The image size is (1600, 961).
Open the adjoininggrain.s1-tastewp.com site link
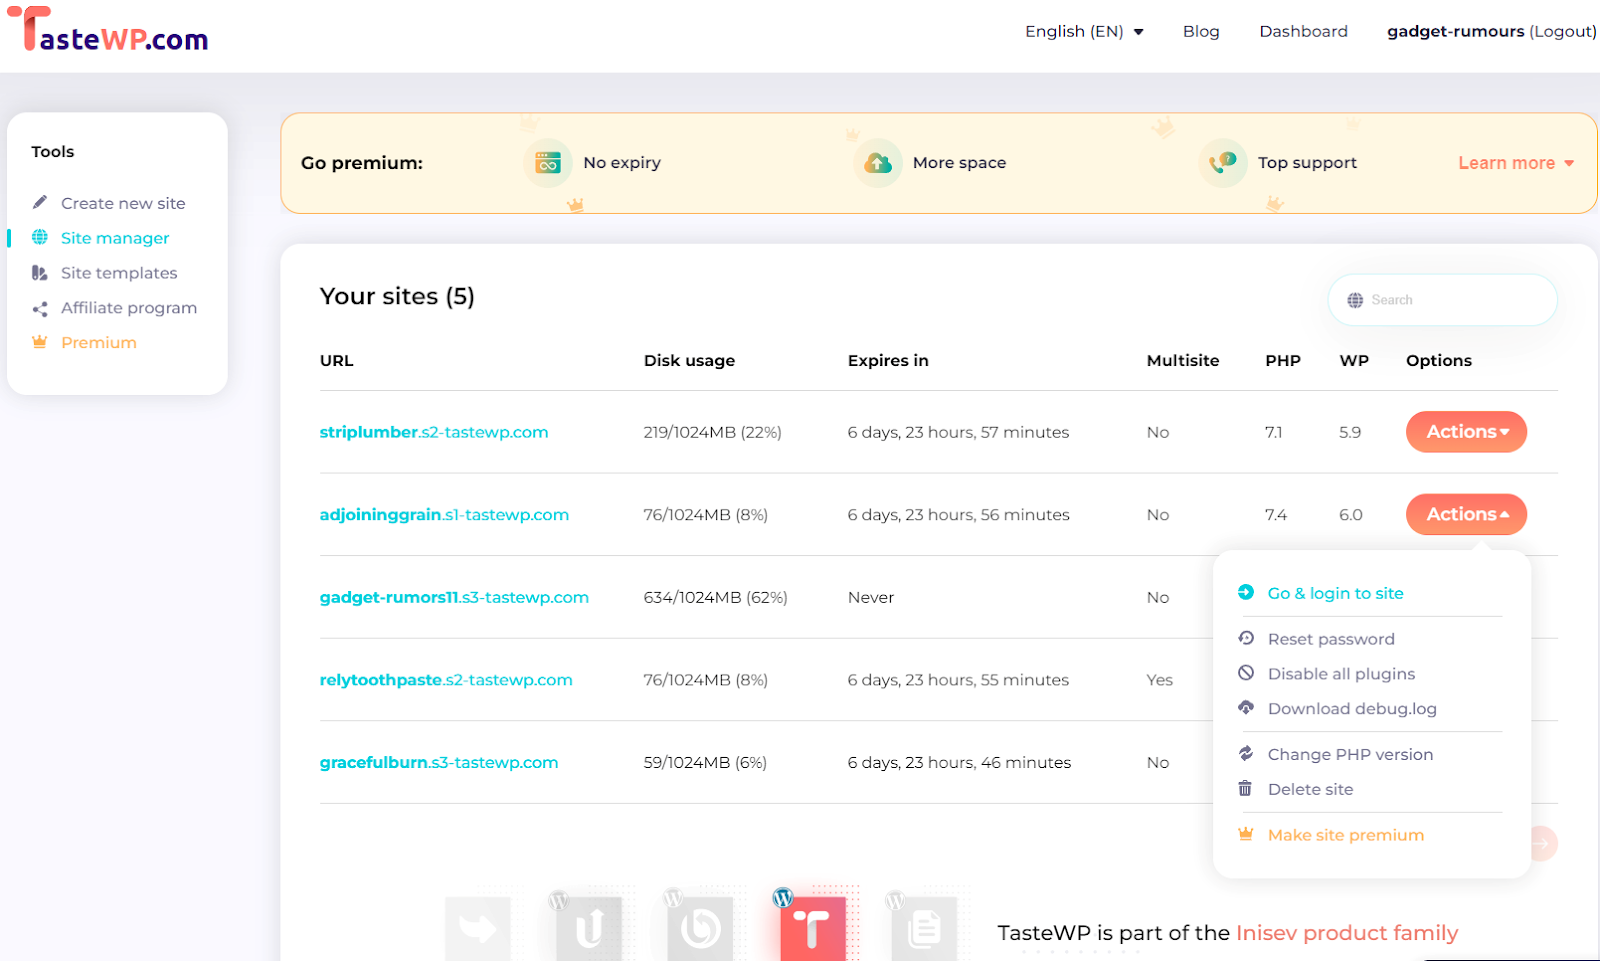point(444,514)
